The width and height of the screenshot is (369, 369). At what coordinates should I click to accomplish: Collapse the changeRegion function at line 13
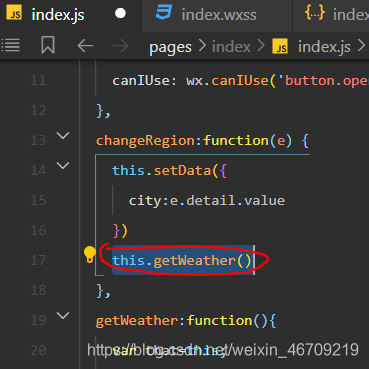[x=63, y=135]
